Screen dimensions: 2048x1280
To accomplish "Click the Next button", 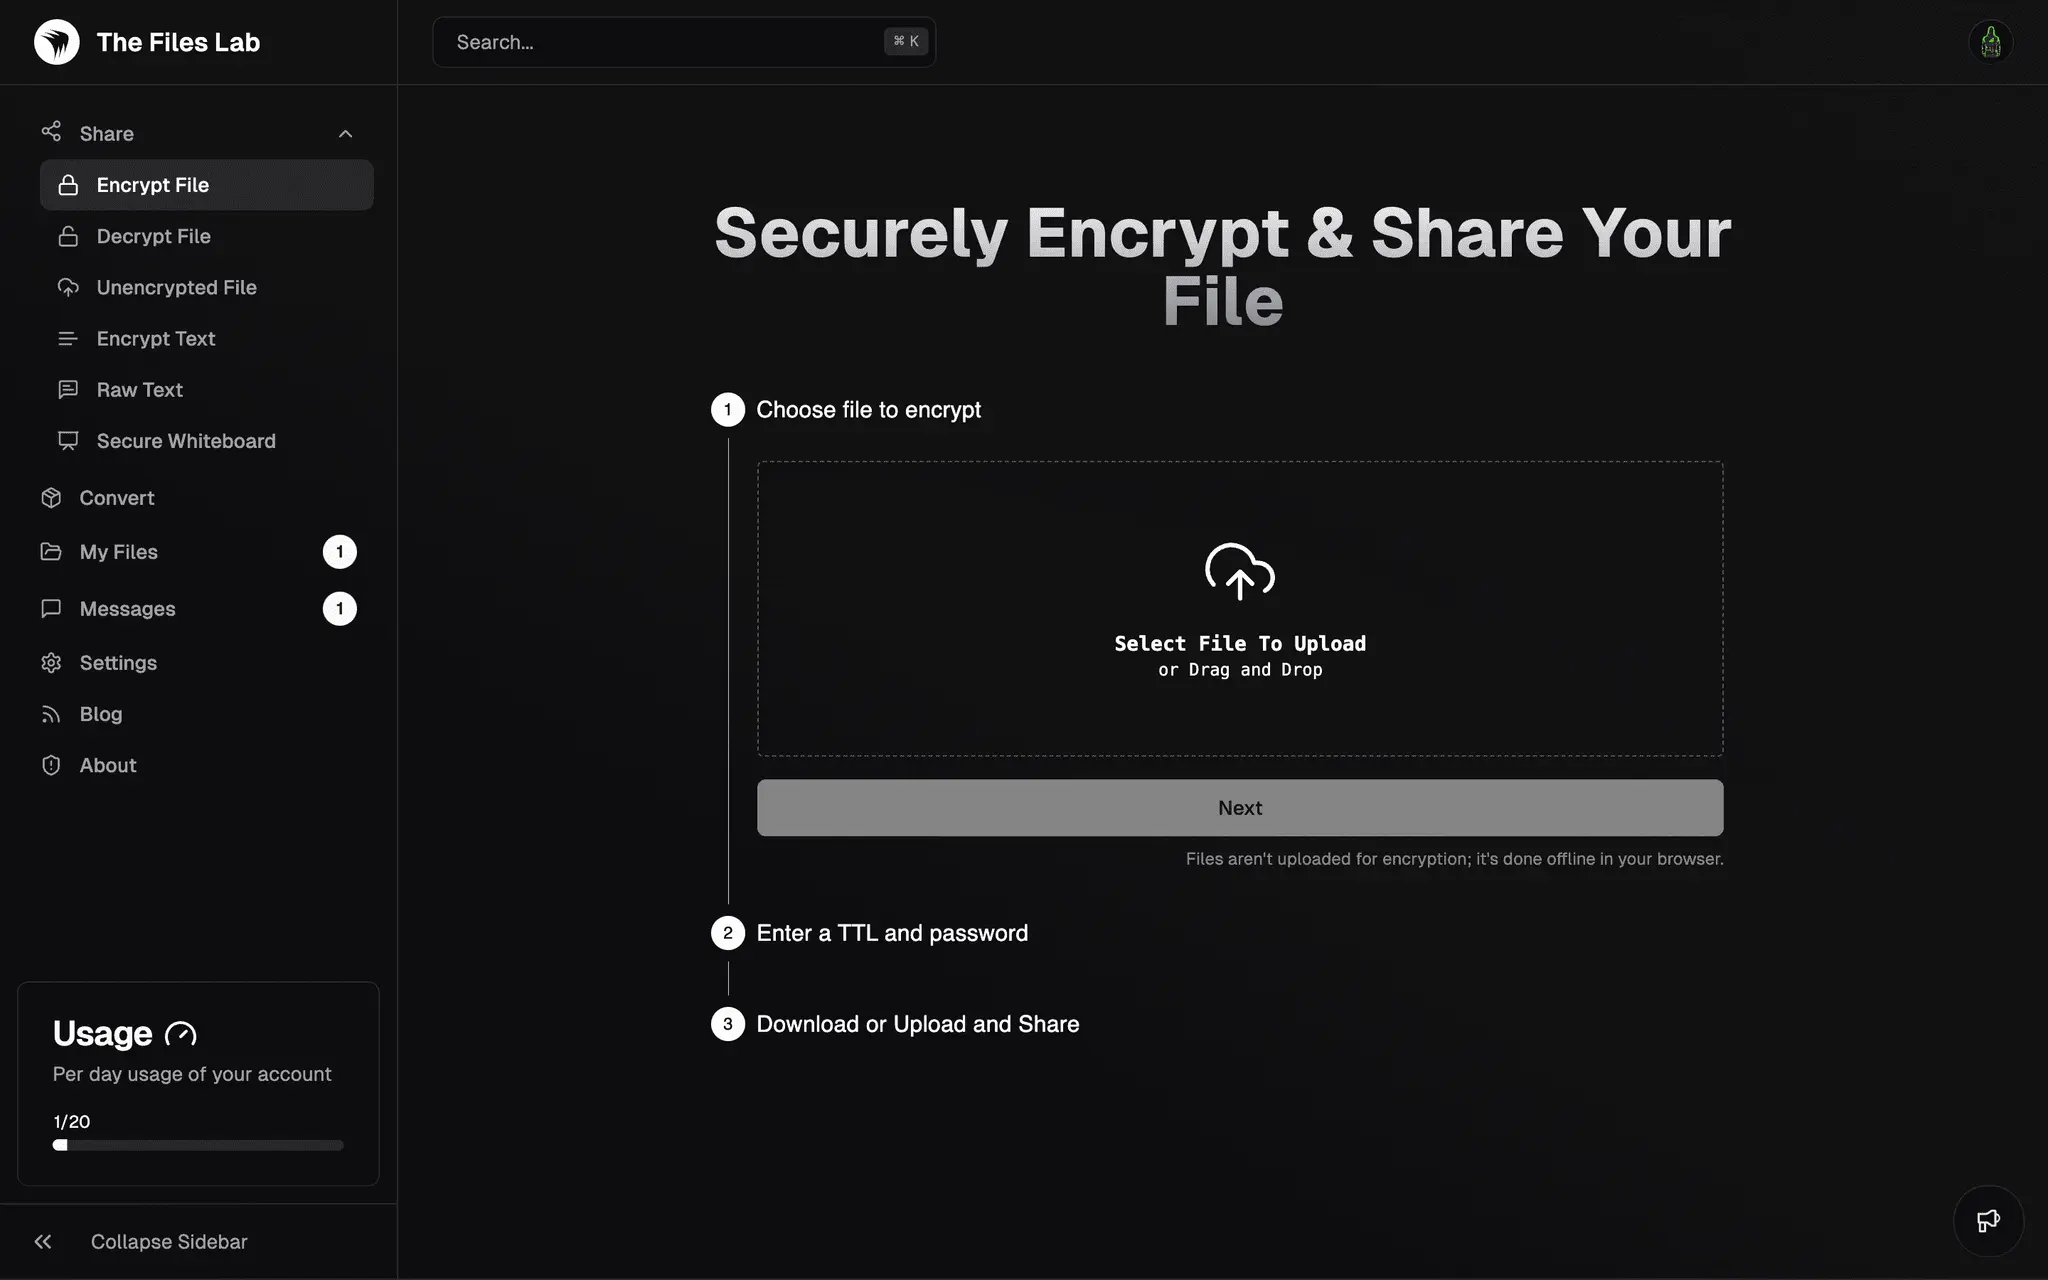I will pyautogui.click(x=1240, y=807).
